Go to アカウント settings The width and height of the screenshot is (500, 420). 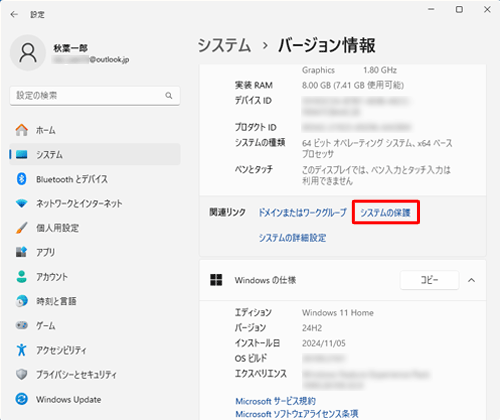pos(95,277)
